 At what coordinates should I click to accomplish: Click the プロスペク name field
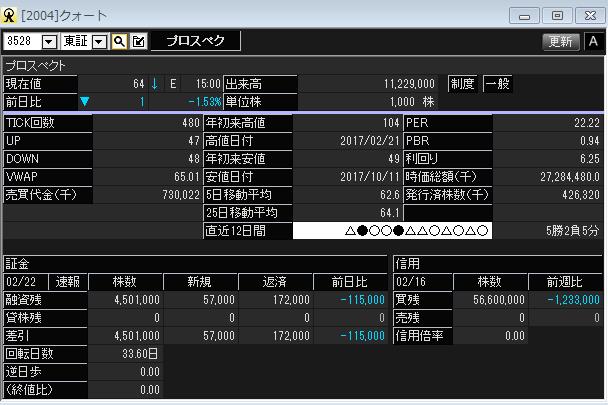coord(195,41)
